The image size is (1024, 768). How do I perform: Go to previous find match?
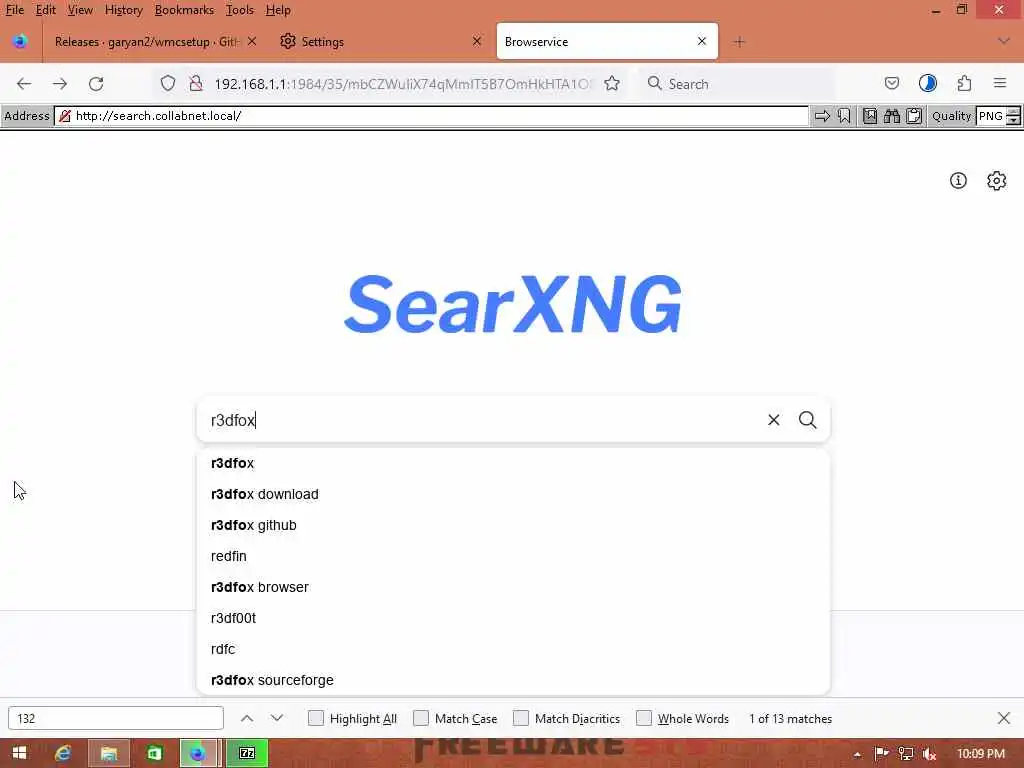(246, 718)
